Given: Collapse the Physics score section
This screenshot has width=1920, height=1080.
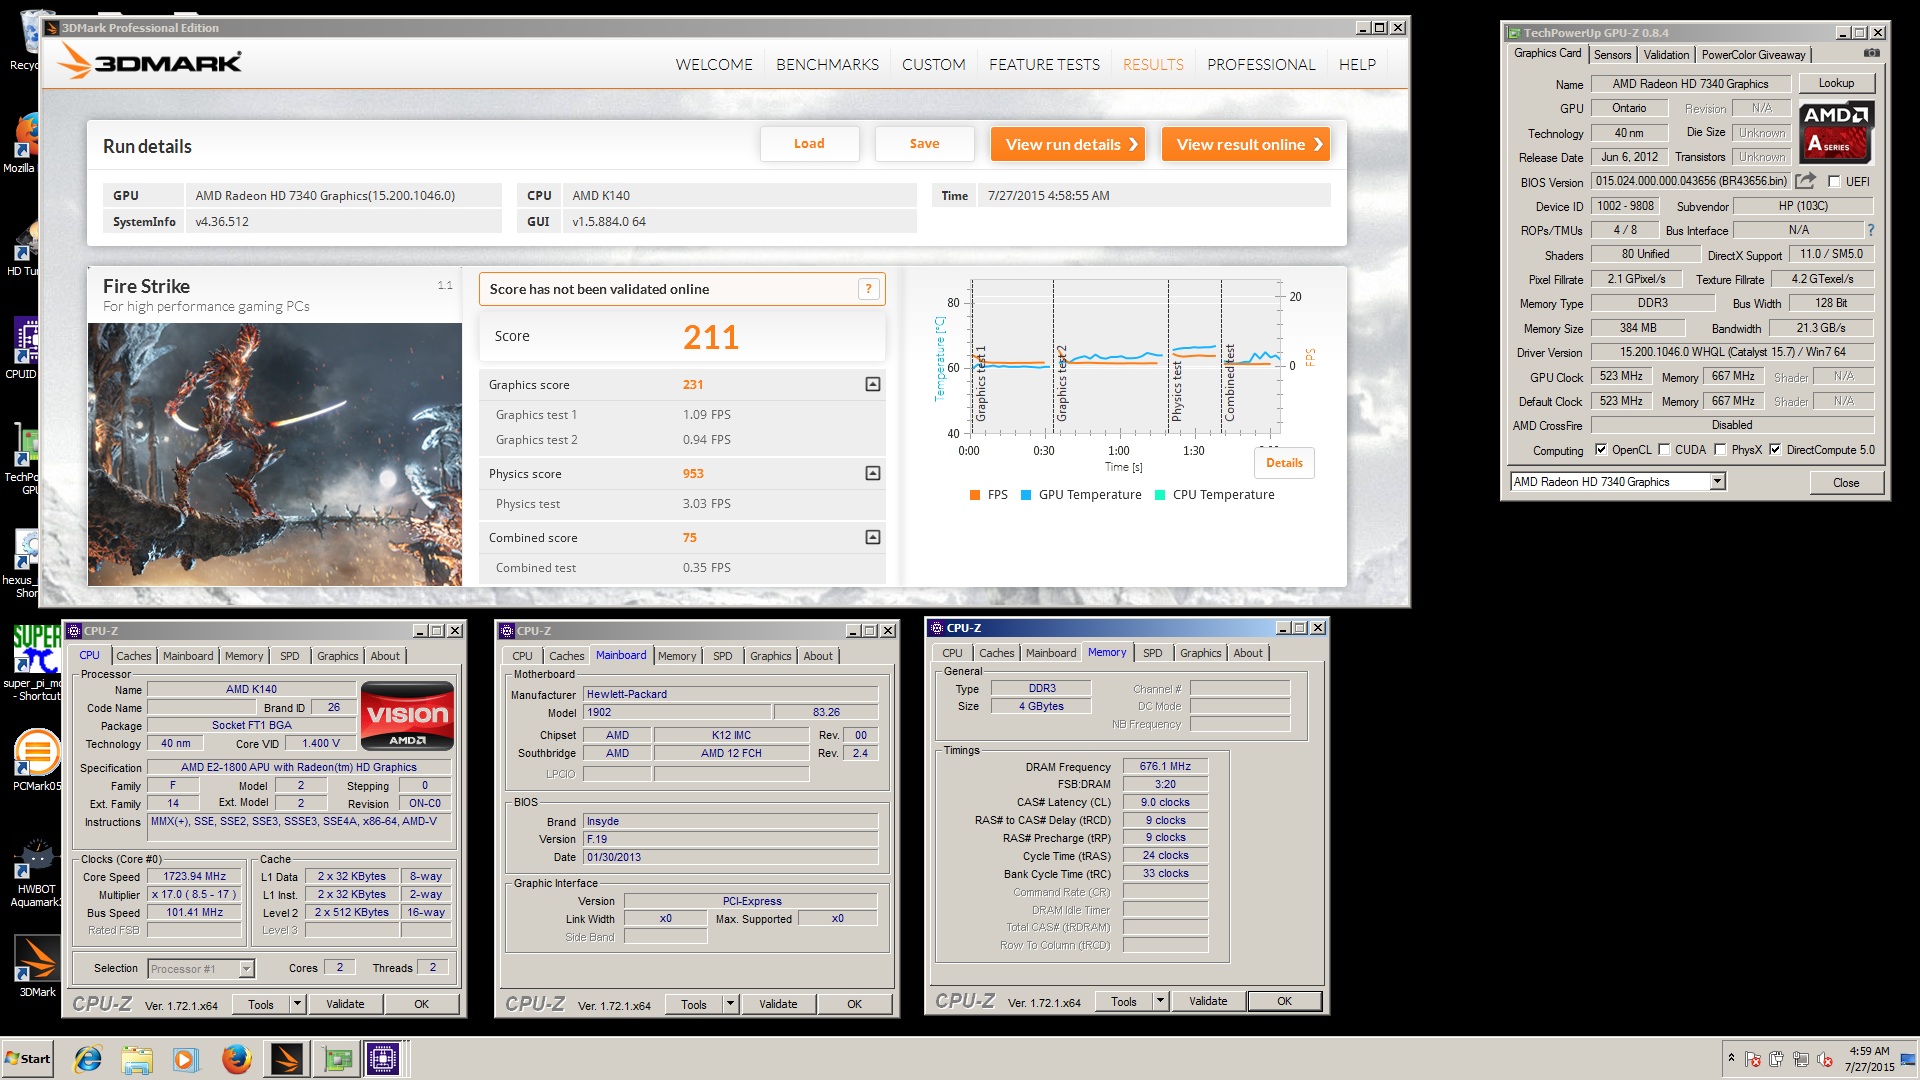Looking at the screenshot, I should click(x=873, y=473).
